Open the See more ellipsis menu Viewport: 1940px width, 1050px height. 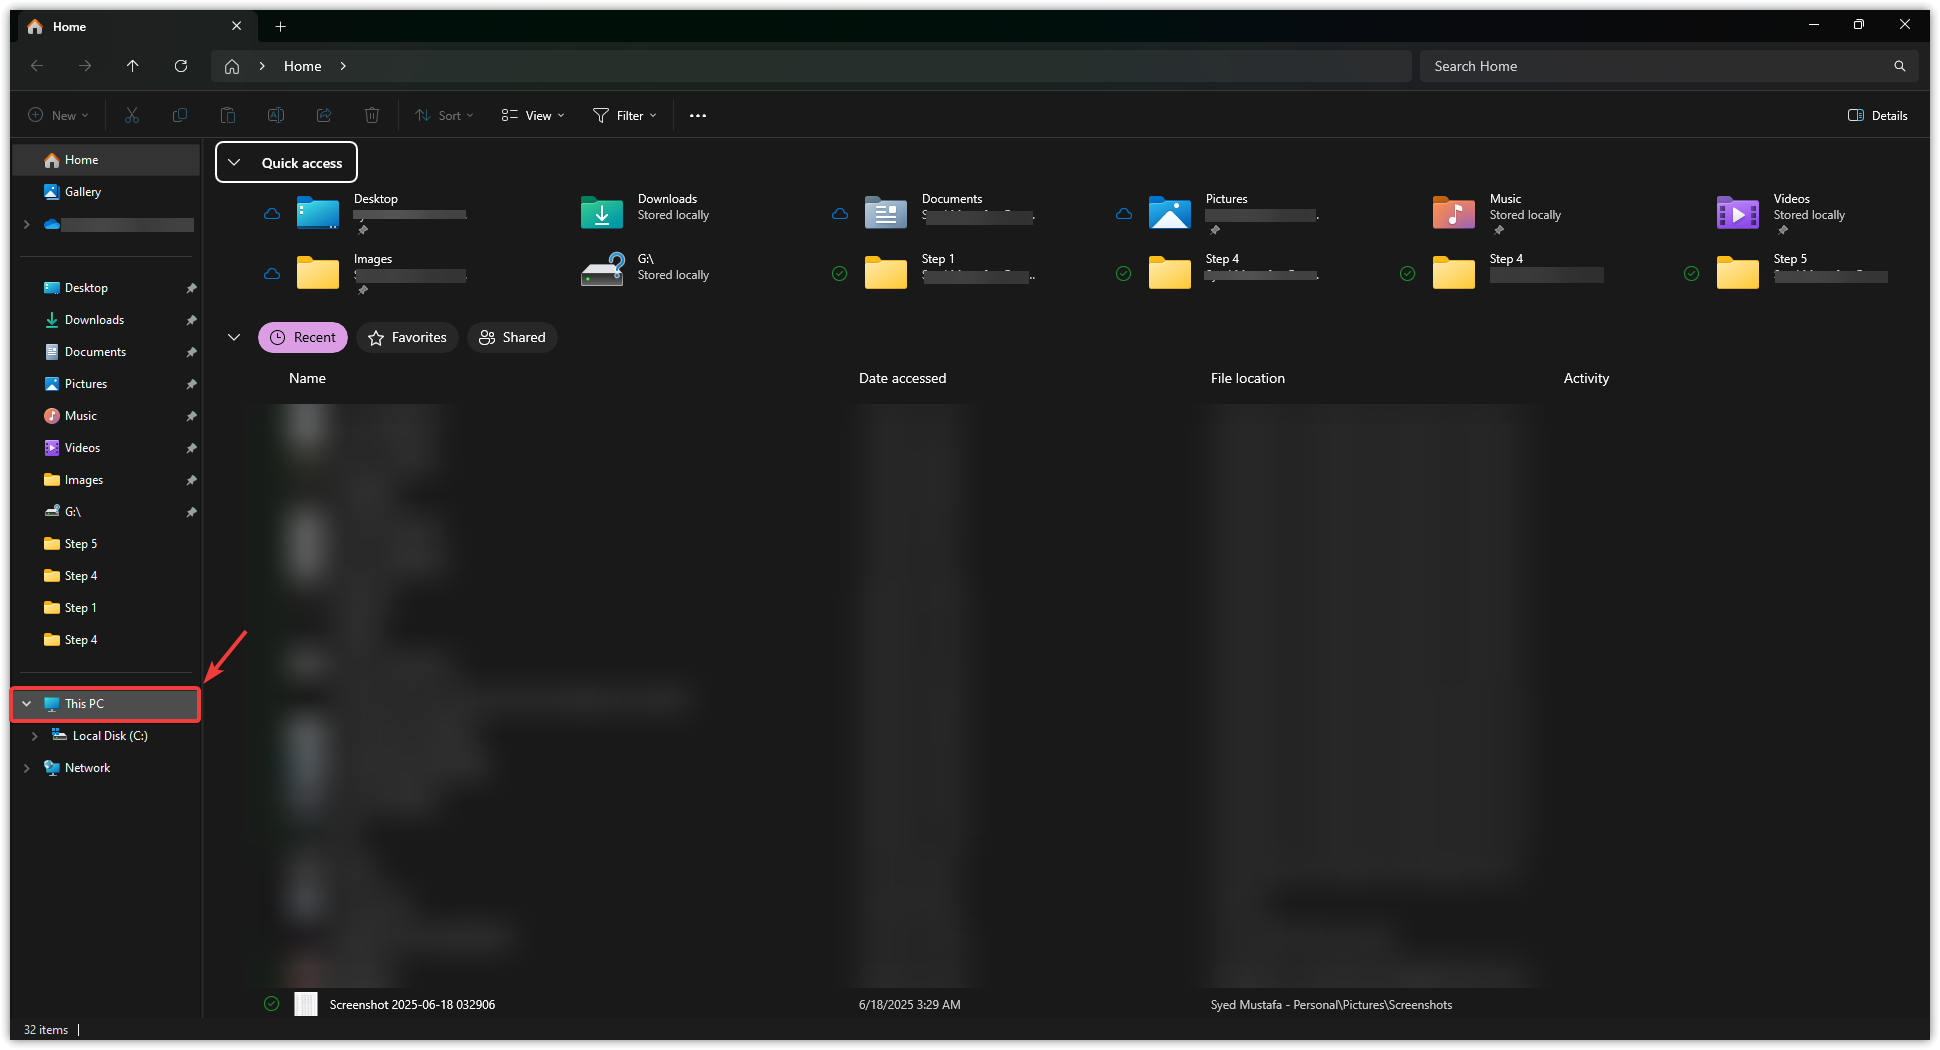(698, 116)
